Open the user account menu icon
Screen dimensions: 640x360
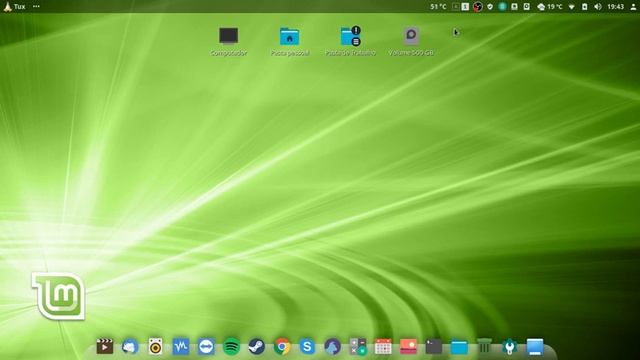click(x=633, y=7)
